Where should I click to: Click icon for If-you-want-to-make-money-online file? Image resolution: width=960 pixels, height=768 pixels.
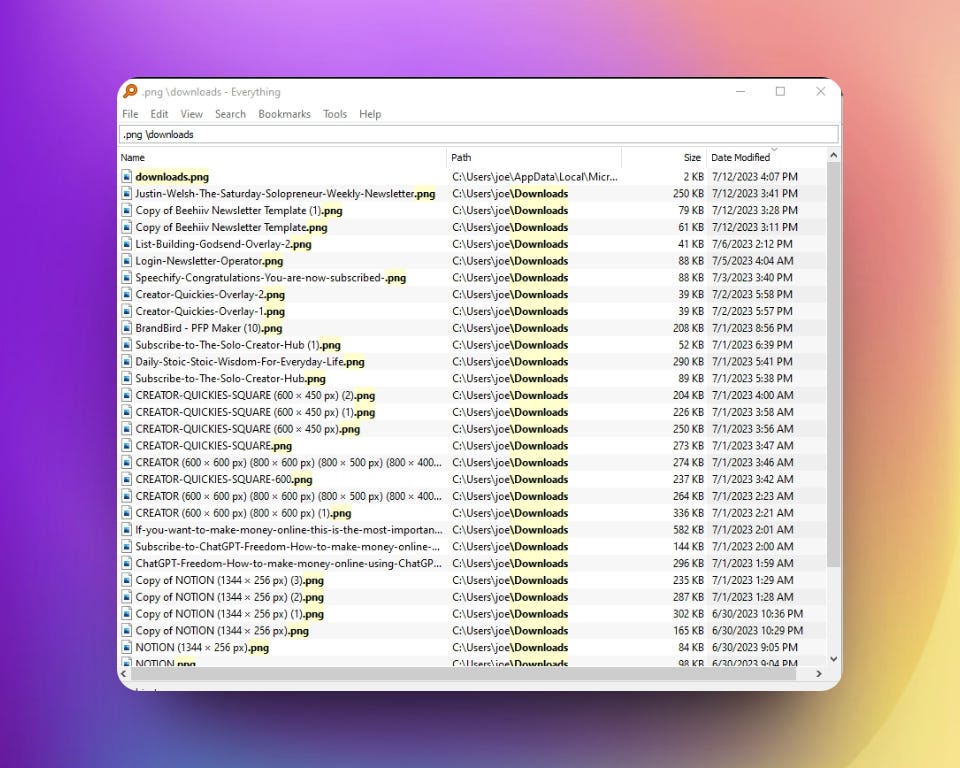point(127,530)
